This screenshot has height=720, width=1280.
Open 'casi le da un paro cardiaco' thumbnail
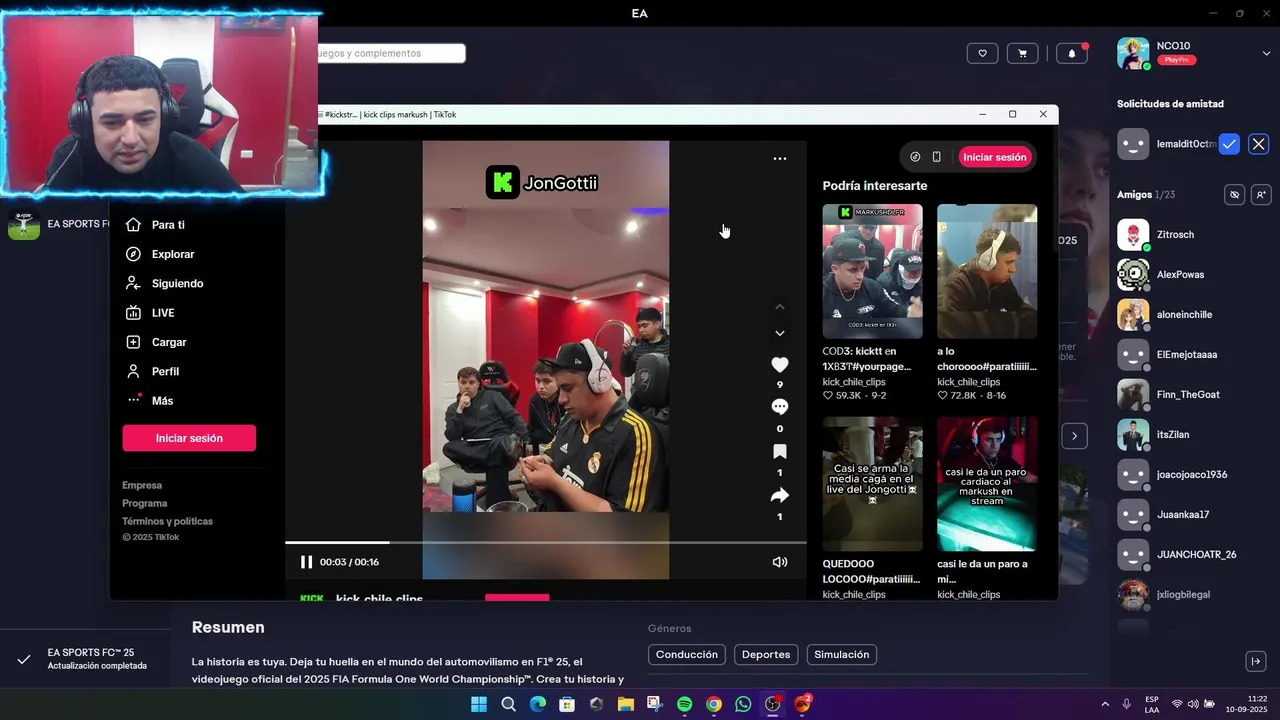tap(987, 484)
